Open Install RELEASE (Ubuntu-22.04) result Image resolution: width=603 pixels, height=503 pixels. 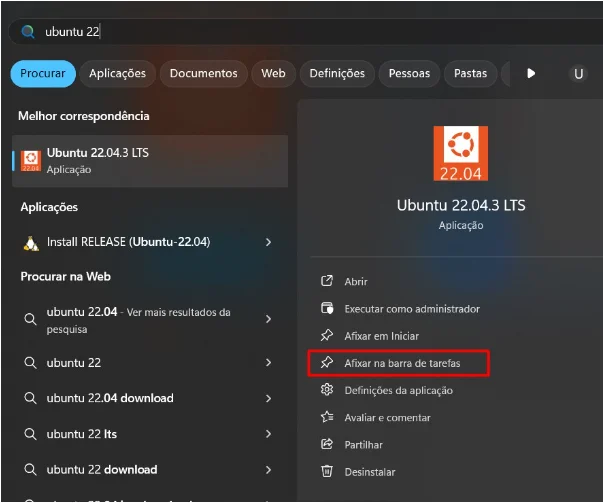(150, 242)
